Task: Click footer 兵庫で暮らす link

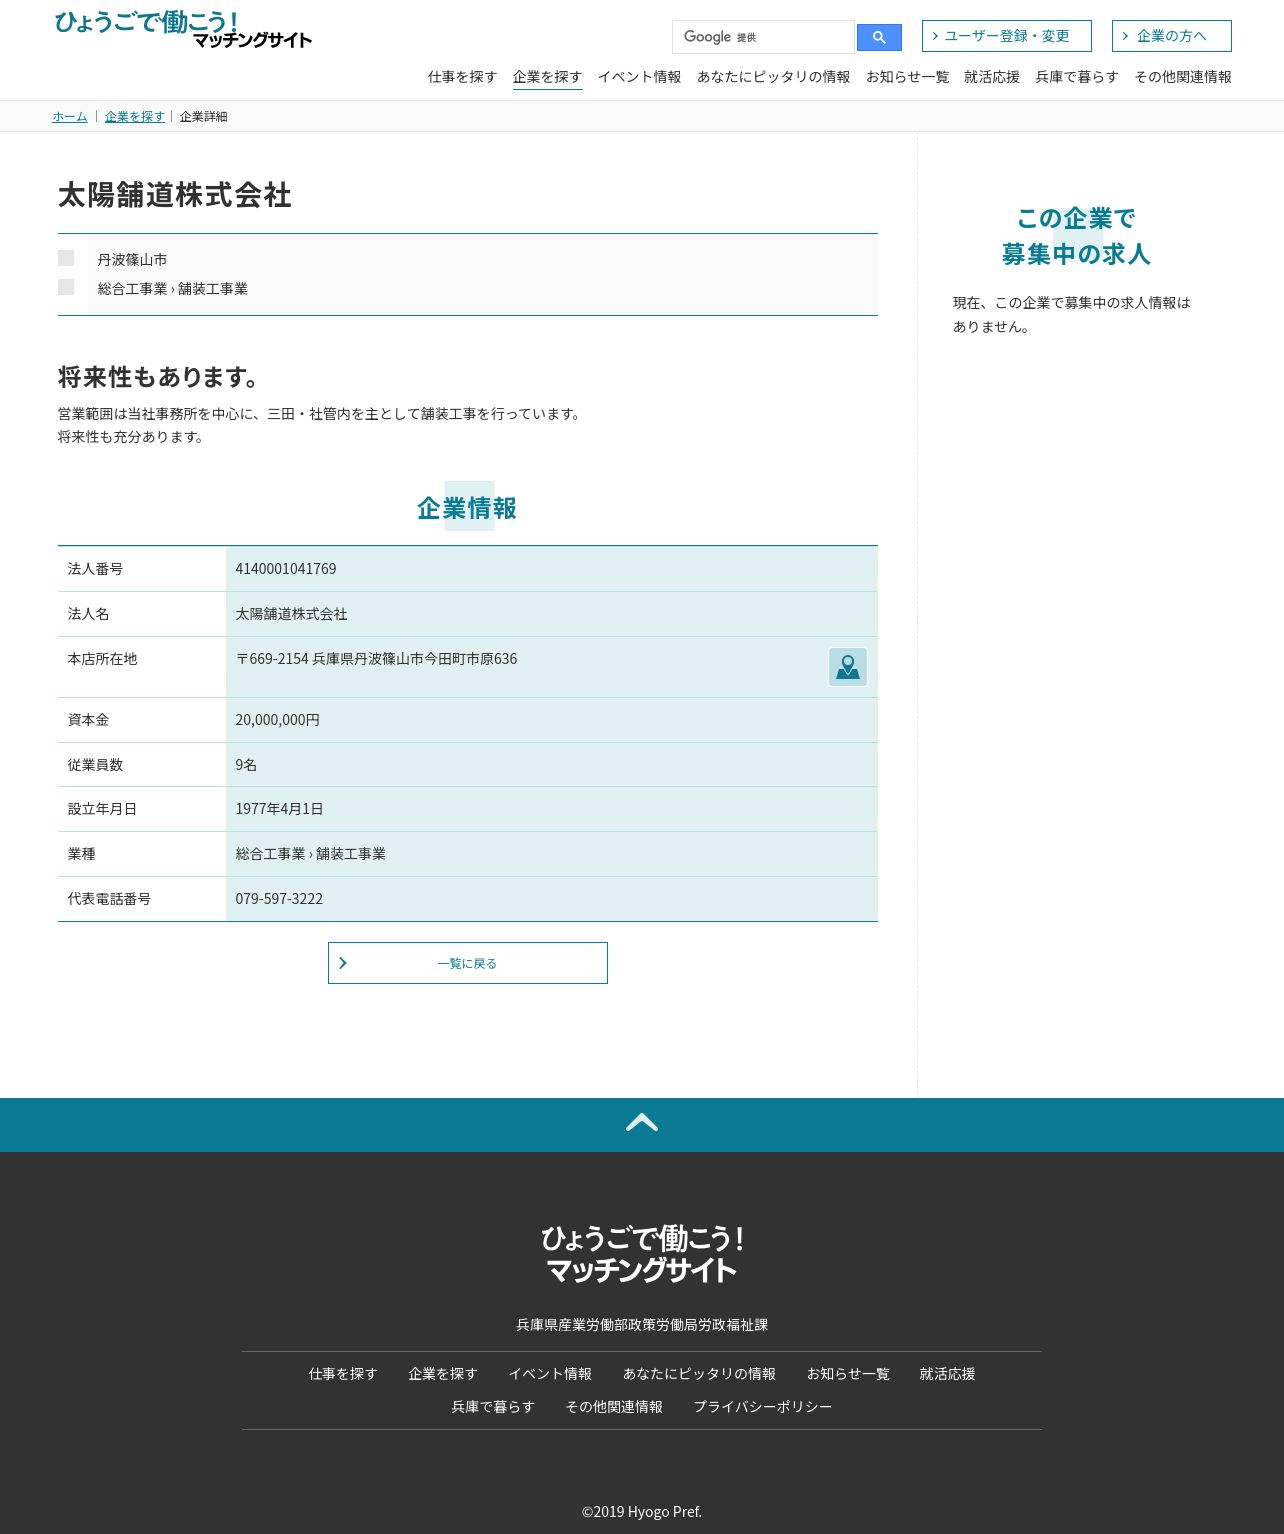Action: (493, 1407)
